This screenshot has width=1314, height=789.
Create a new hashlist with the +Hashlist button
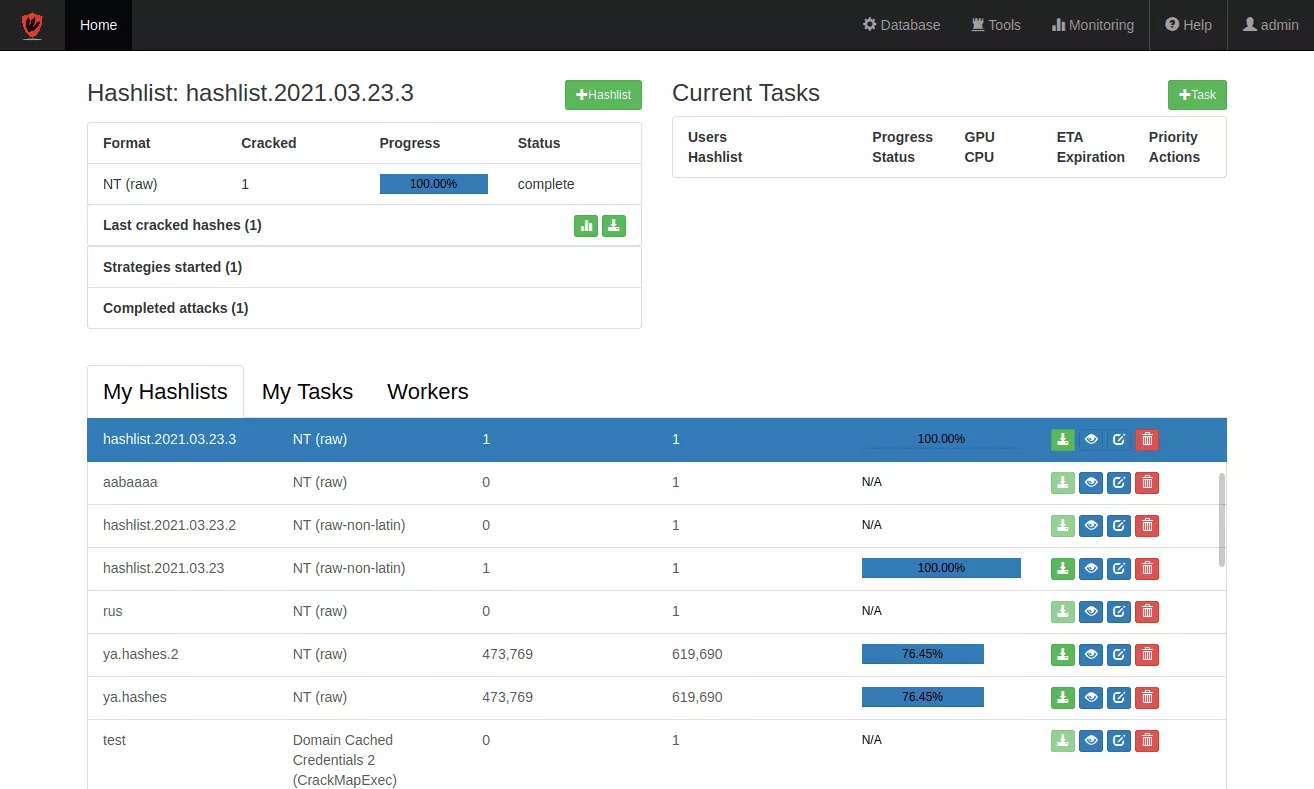point(603,94)
